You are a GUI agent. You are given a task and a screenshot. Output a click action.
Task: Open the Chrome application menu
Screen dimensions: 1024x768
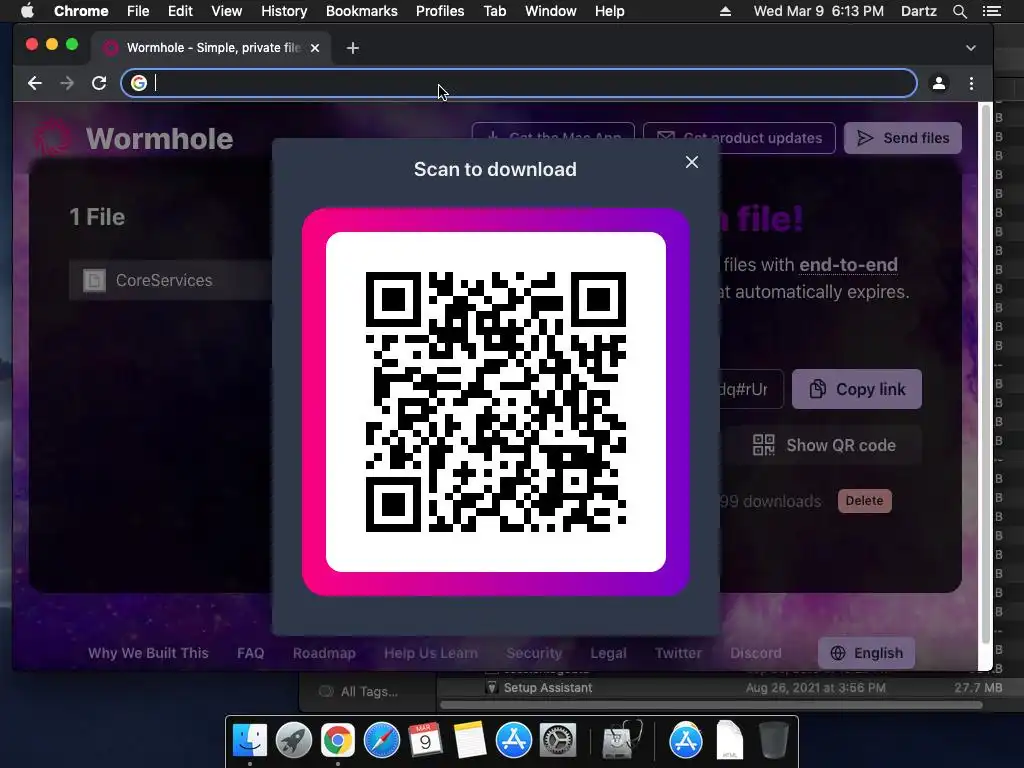pyautogui.click(x=81, y=11)
